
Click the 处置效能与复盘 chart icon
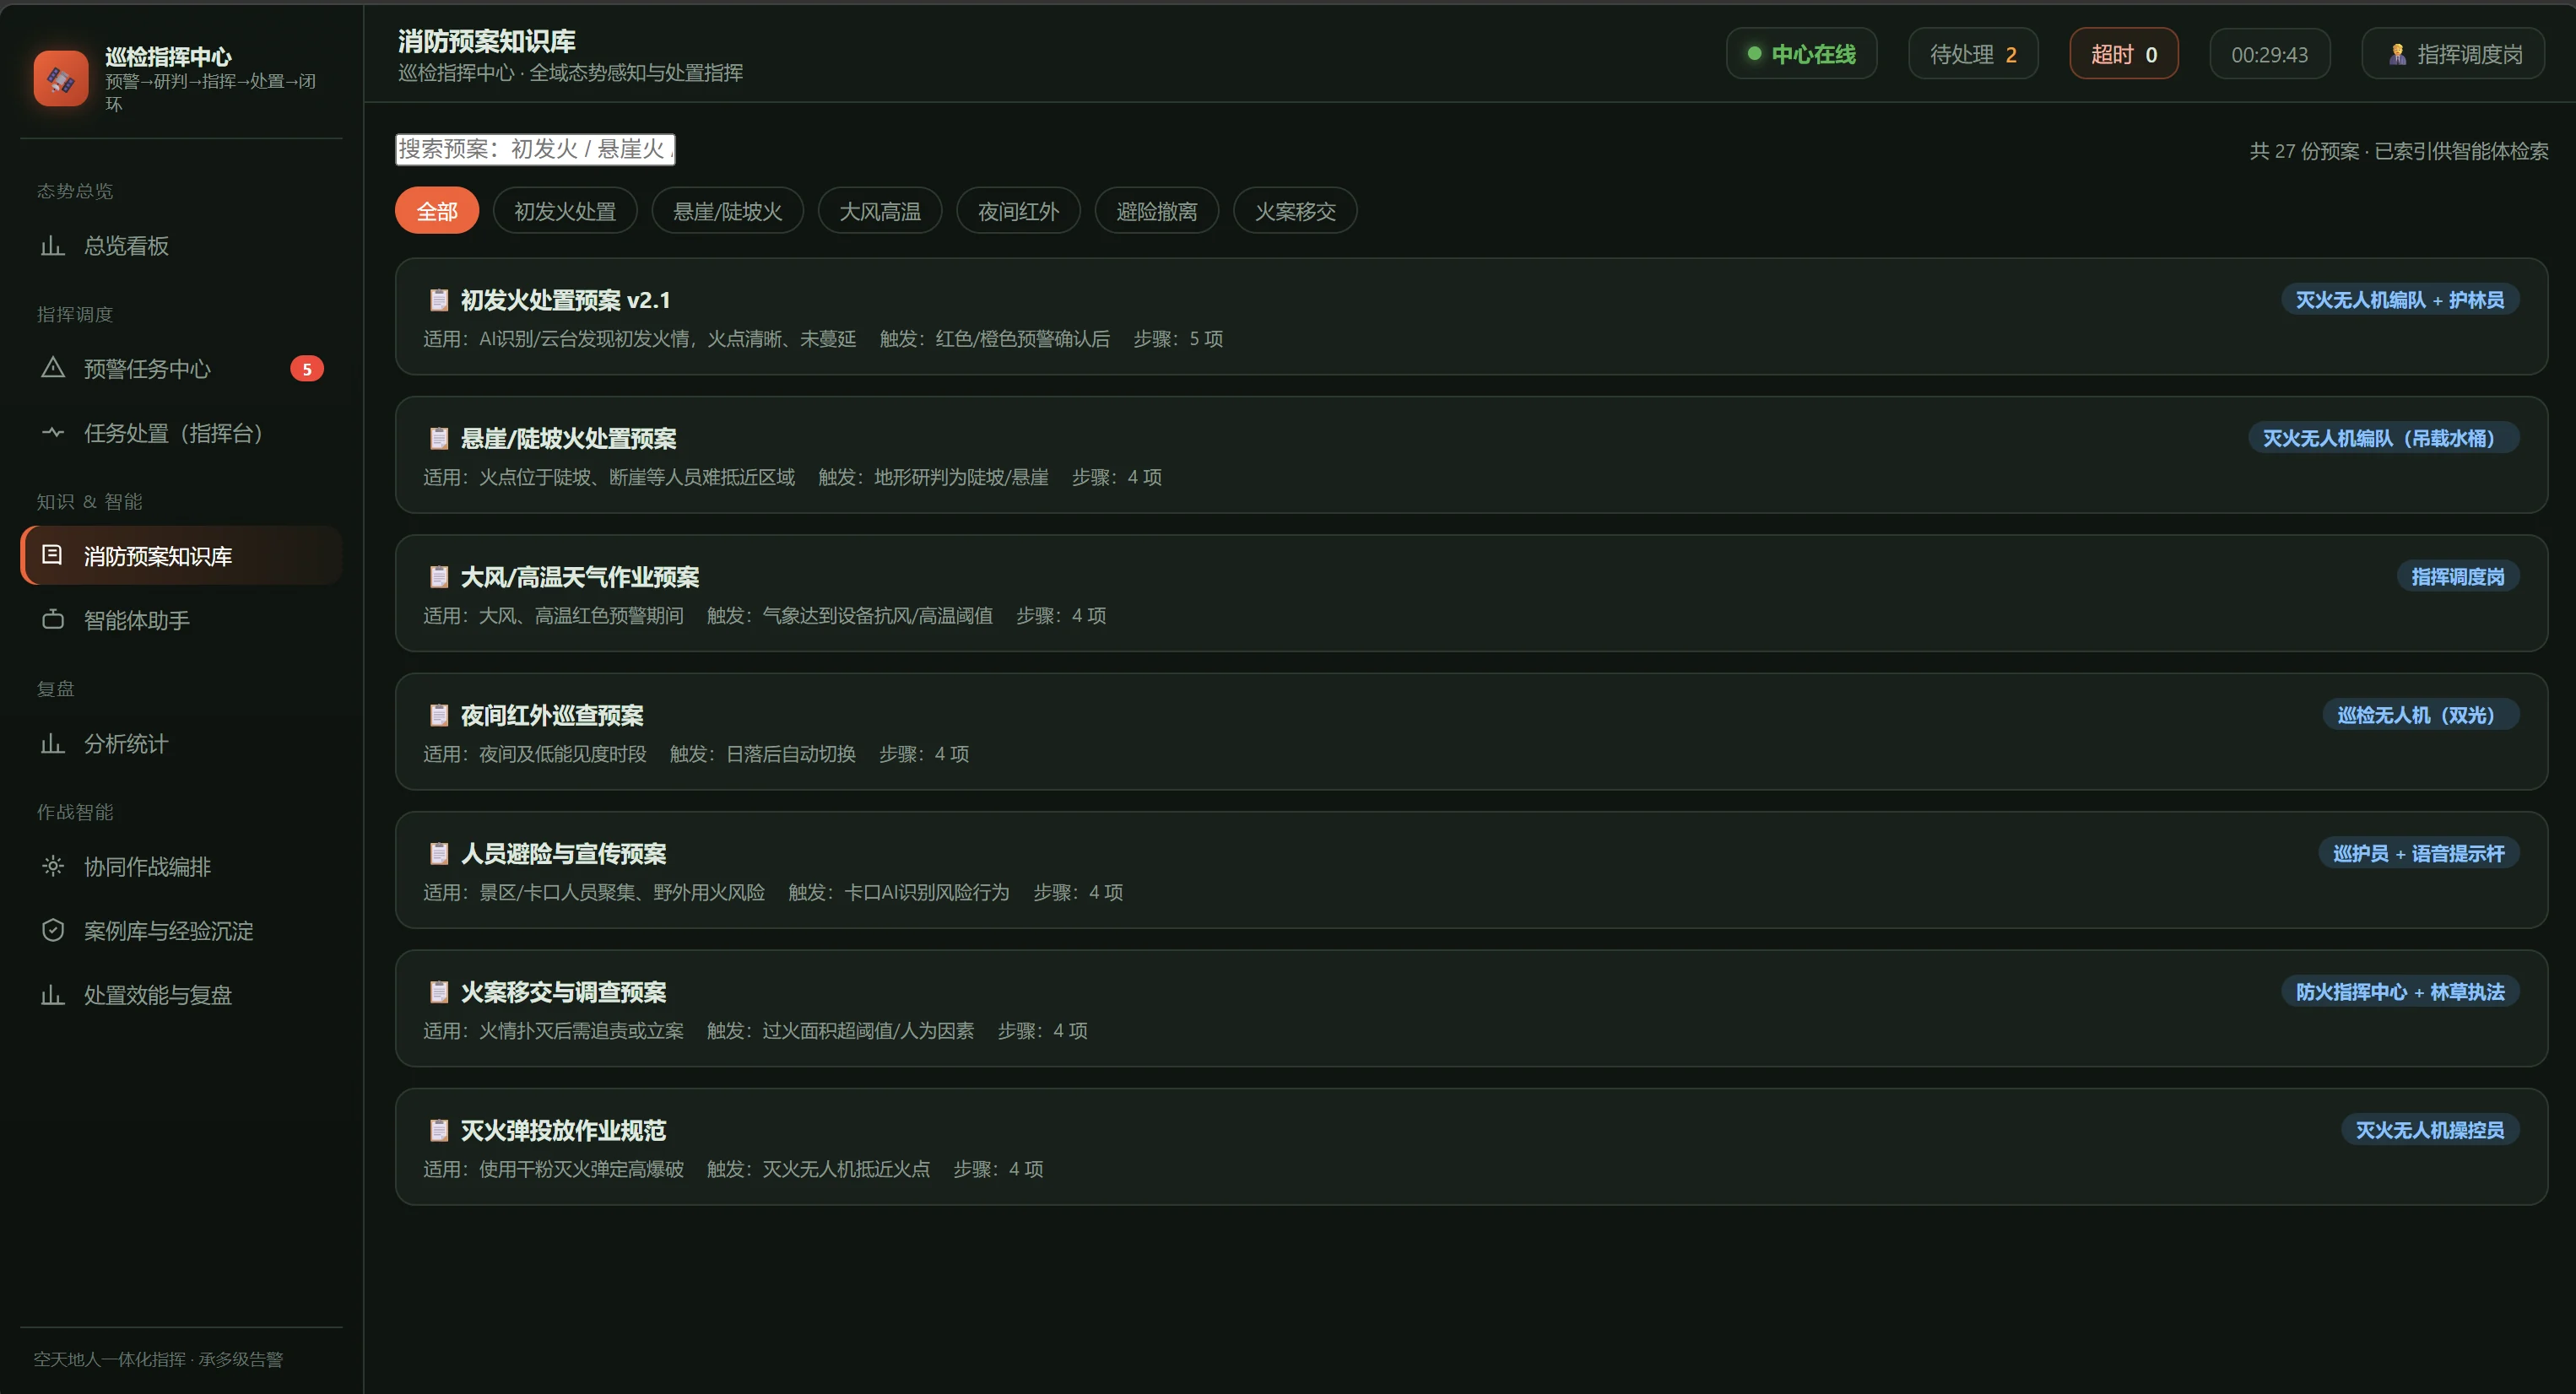52,994
